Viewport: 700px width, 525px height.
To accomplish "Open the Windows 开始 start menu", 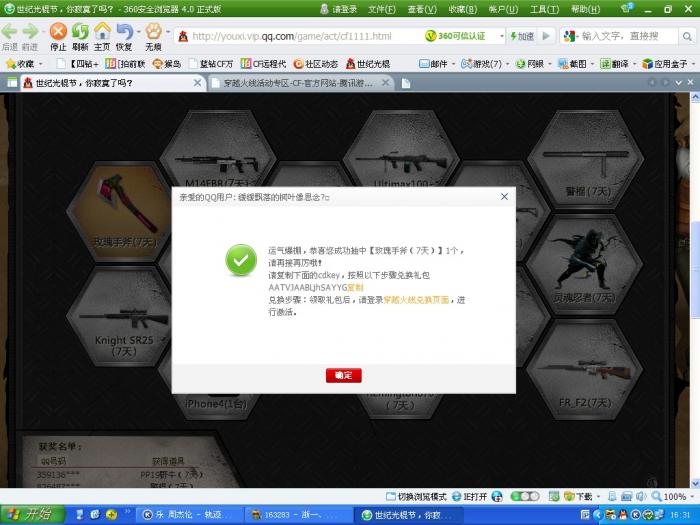I will [x=33, y=515].
